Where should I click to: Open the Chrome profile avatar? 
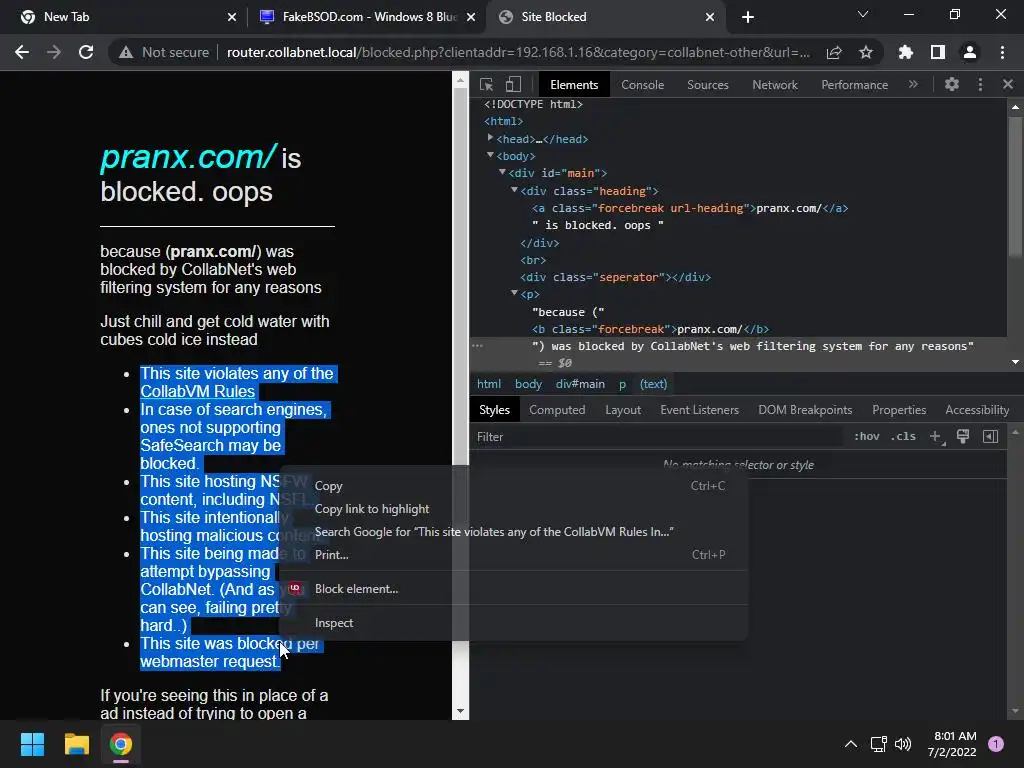(x=970, y=52)
